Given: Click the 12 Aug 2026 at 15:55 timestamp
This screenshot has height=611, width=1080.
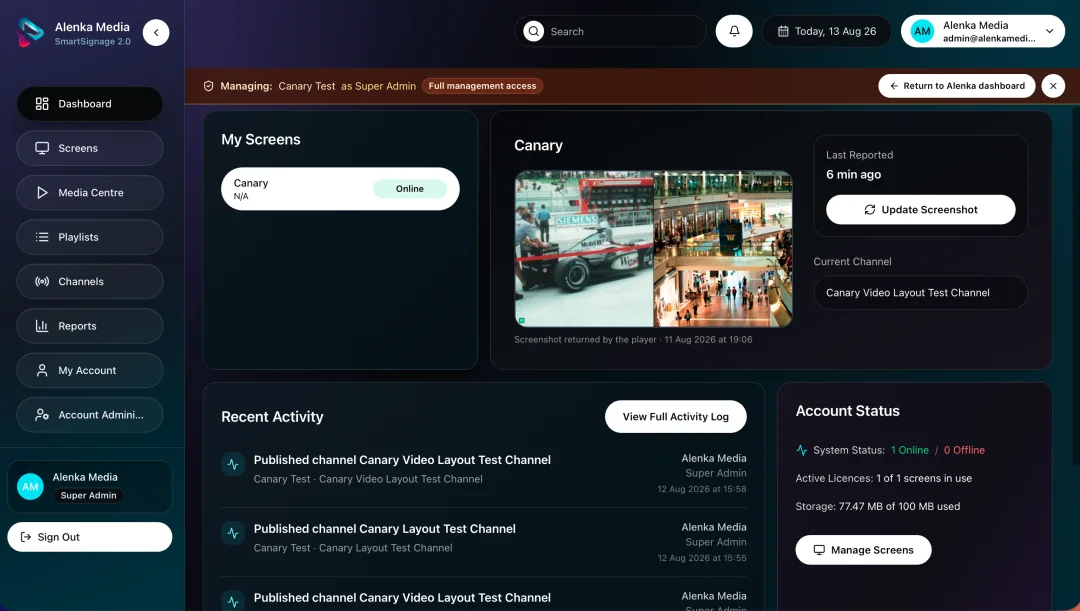Looking at the screenshot, I should click(x=702, y=558).
